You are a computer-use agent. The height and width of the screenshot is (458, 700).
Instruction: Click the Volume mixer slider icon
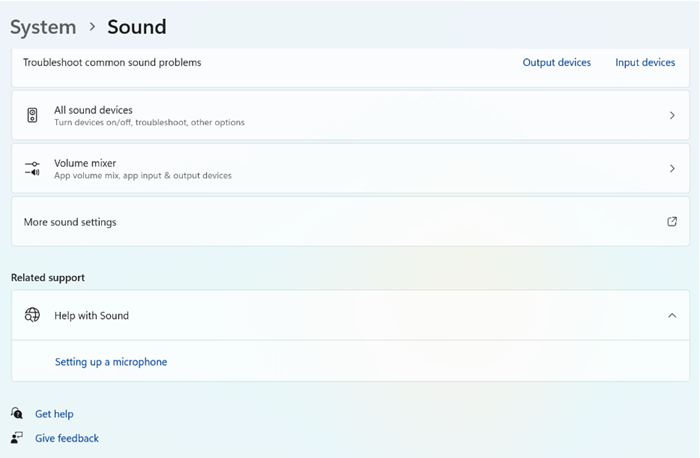pyautogui.click(x=32, y=168)
